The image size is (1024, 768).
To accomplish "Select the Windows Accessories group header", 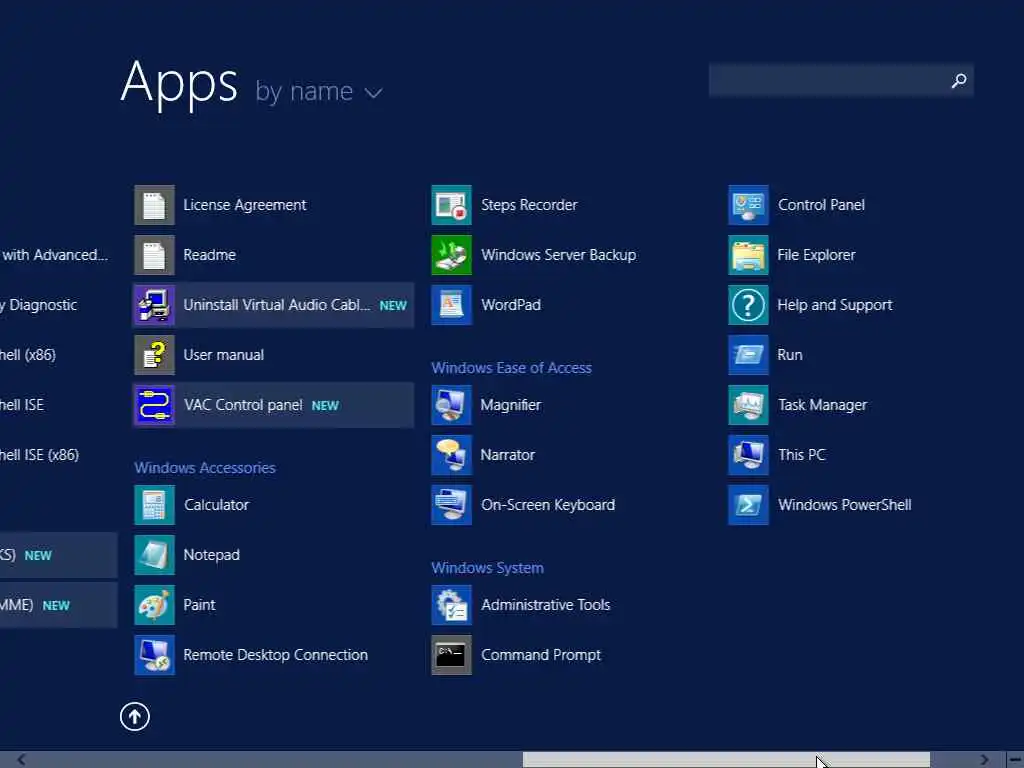I will pyautogui.click(x=205, y=468).
